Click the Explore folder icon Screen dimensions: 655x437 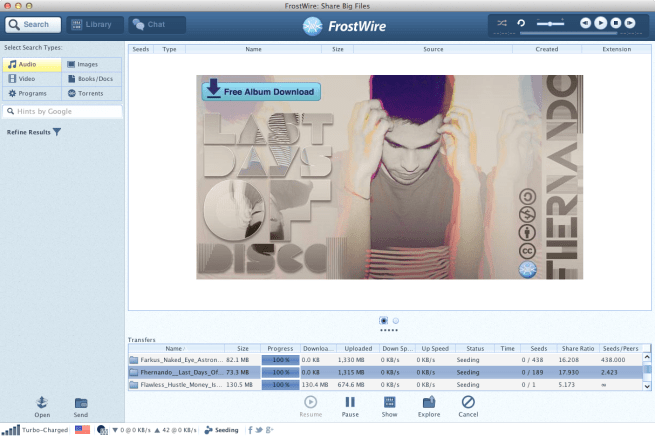(428, 406)
